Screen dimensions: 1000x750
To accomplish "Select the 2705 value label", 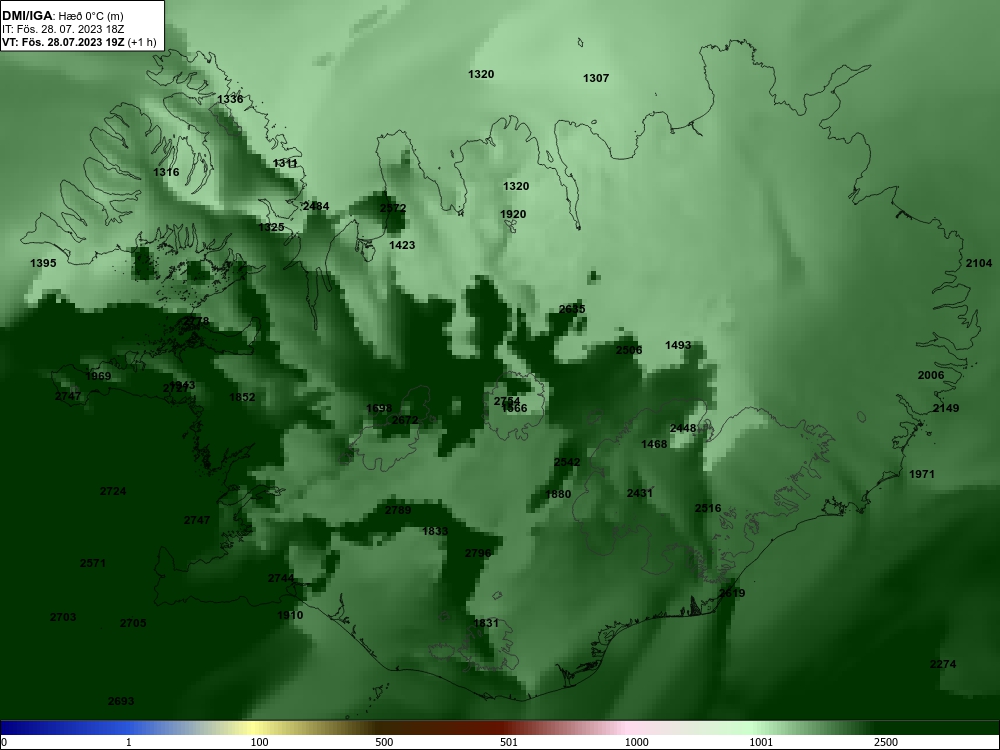I will [133, 622].
